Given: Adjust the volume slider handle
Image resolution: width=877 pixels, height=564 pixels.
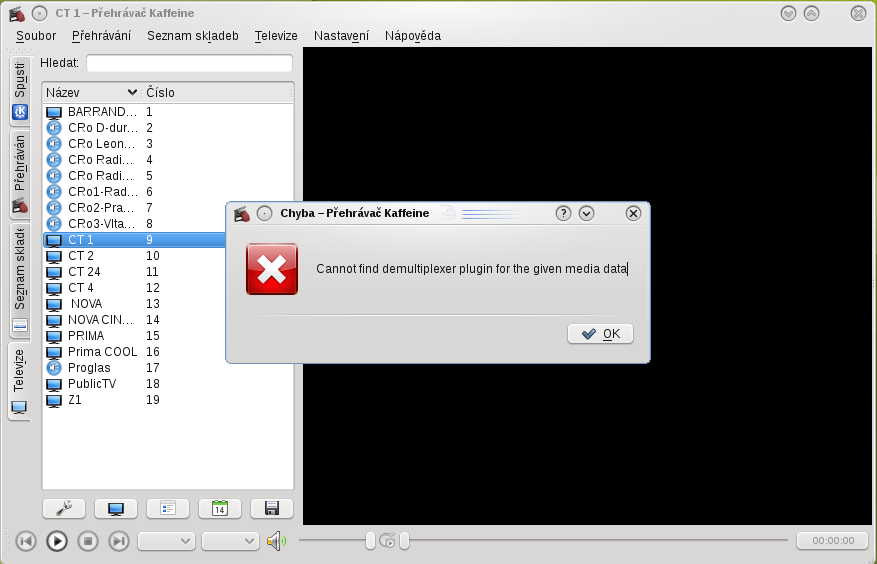Looking at the screenshot, I should 370,540.
